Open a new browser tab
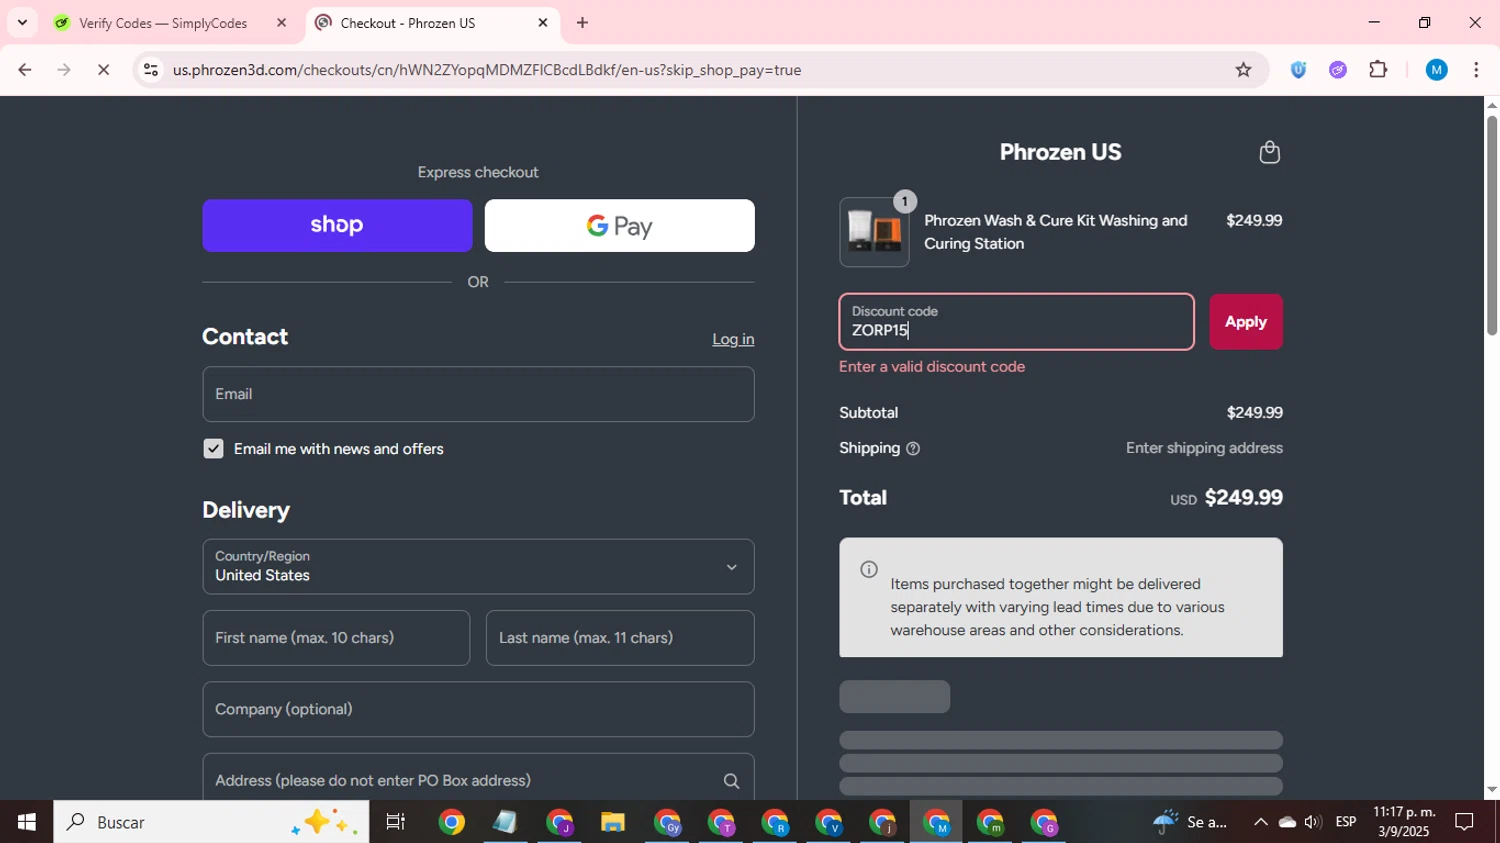The image size is (1500, 843). (582, 22)
